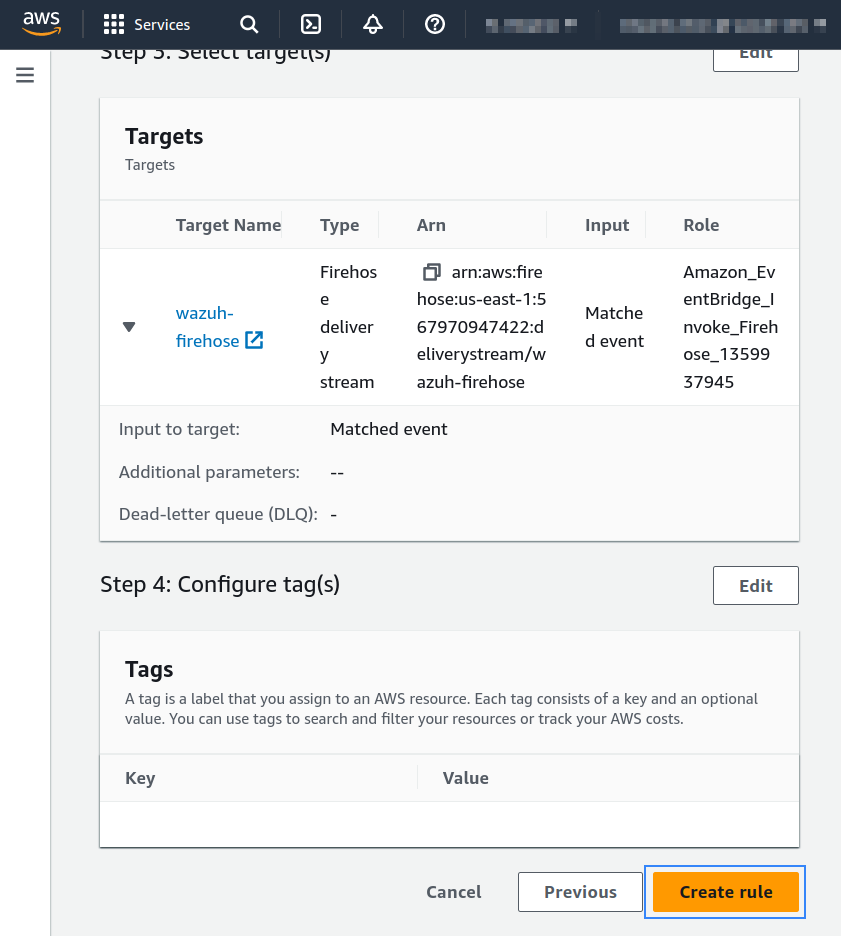This screenshot has height=936, width=841.
Task: Collapse the wazuh-firehose target row details
Action: coord(129,327)
